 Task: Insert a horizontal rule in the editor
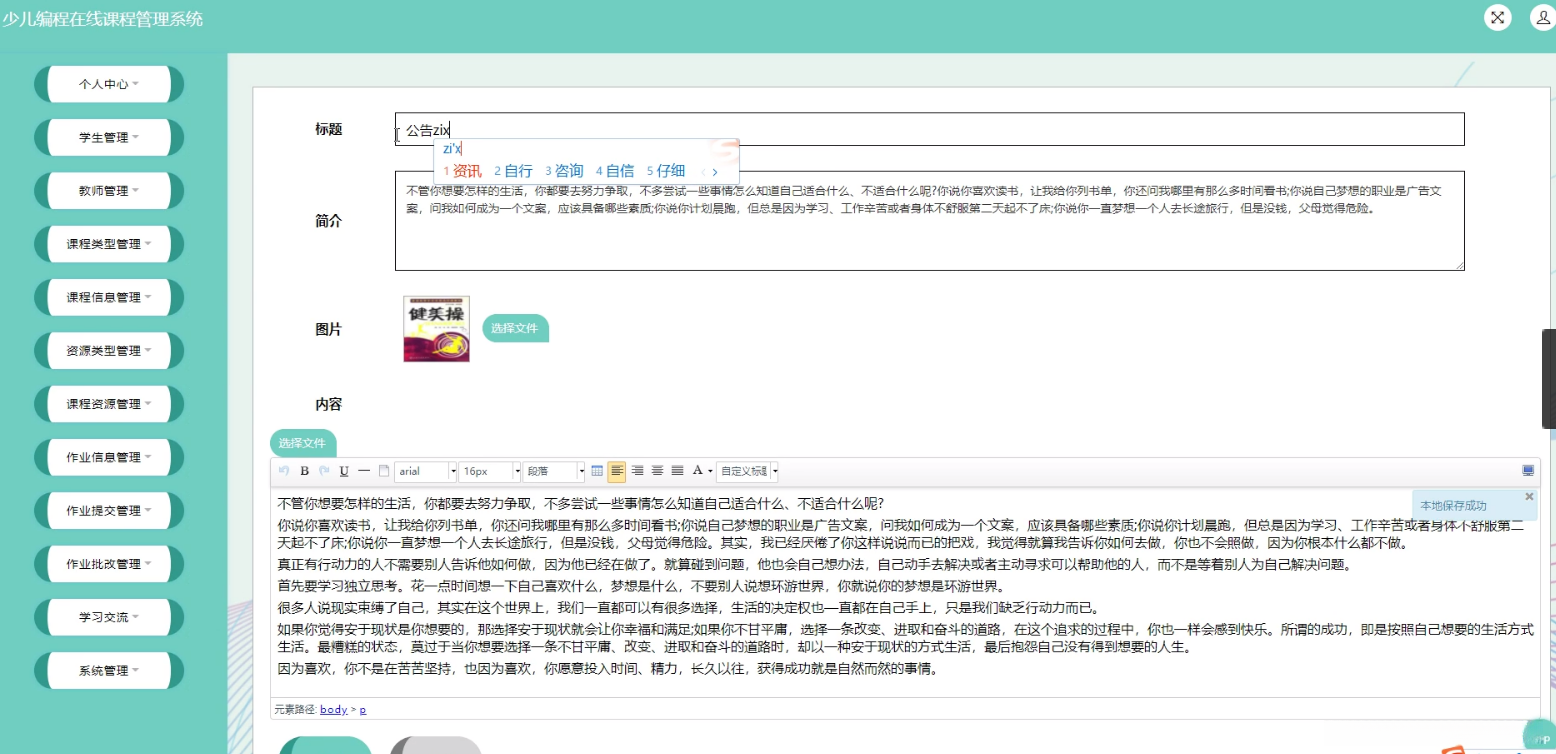(364, 471)
